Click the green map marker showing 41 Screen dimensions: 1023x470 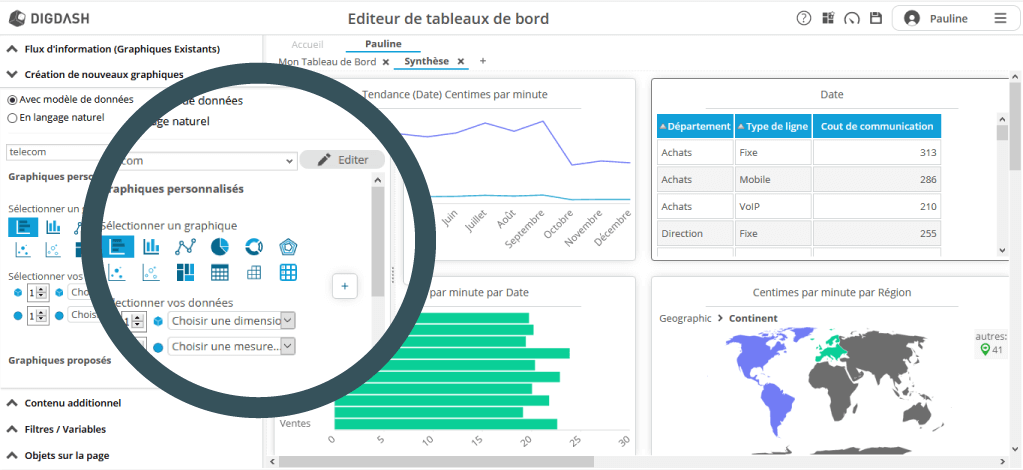pos(985,350)
